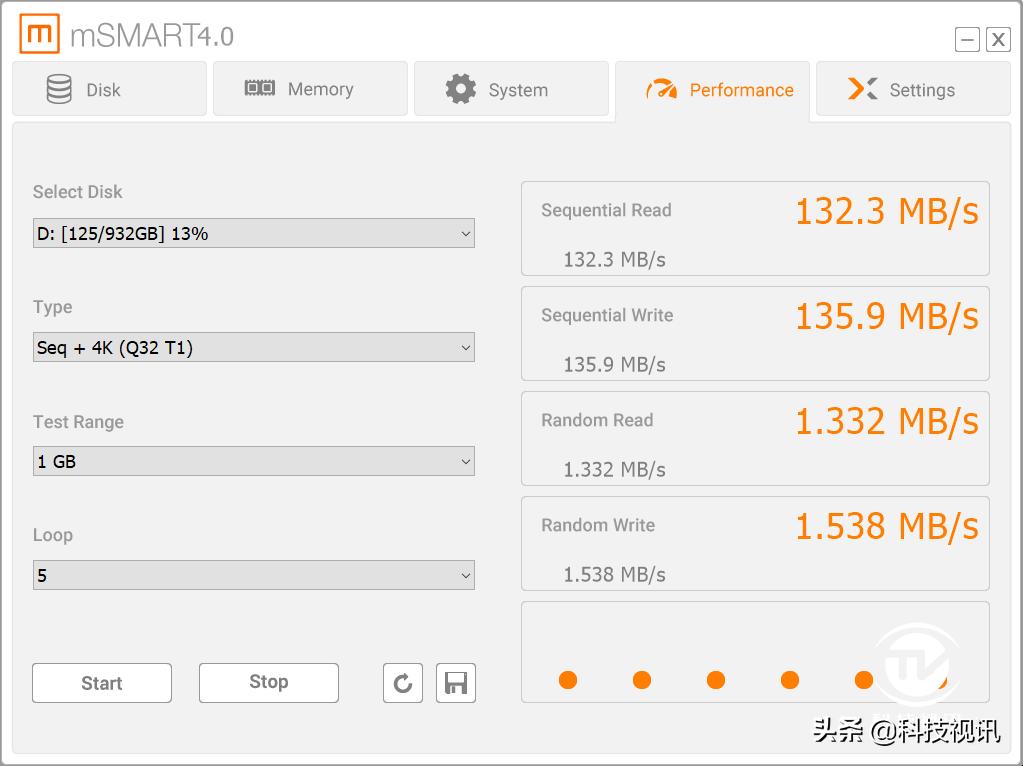Click the first orange progress dot
The width and height of the screenshot is (1023, 766).
point(568,680)
